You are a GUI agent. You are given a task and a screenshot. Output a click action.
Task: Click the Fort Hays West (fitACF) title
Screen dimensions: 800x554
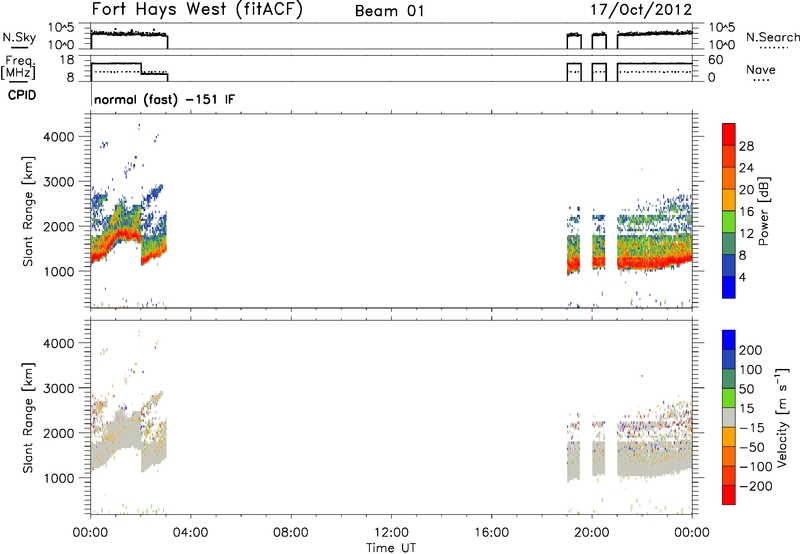click(x=197, y=10)
